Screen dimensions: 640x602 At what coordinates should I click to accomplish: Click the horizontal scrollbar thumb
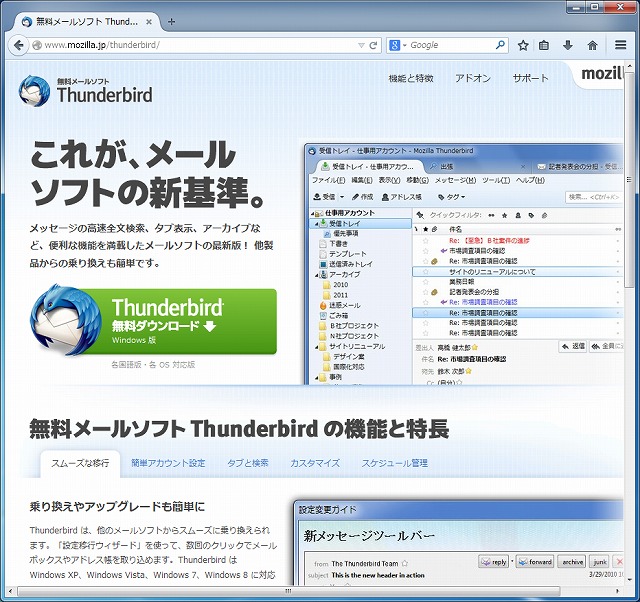pyautogui.click(x=288, y=591)
